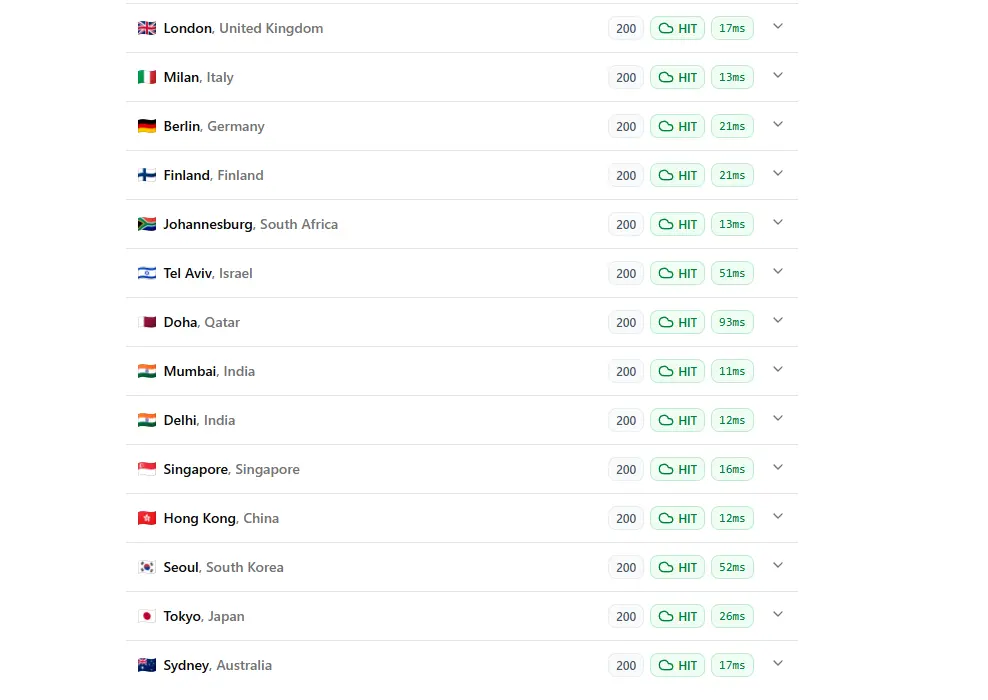Expand the Hong Kong result details
This screenshot has height=700, width=988.
[x=778, y=517]
